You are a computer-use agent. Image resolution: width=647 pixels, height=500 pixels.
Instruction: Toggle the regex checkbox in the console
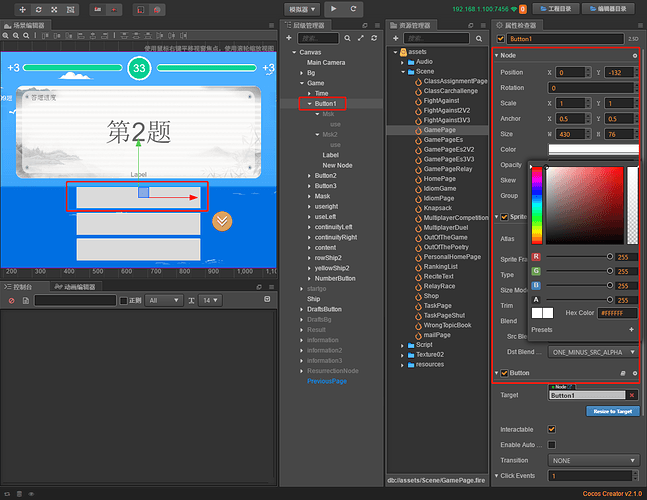pyautogui.click(x=123, y=301)
